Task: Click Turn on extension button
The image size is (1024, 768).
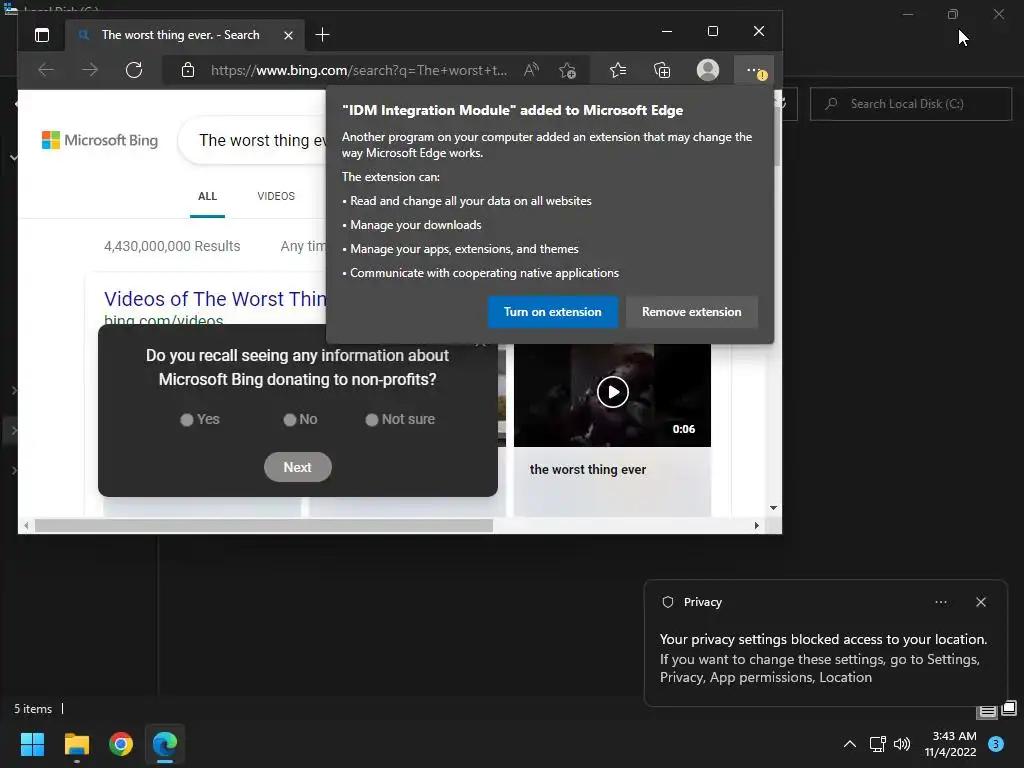Action: 552,312
